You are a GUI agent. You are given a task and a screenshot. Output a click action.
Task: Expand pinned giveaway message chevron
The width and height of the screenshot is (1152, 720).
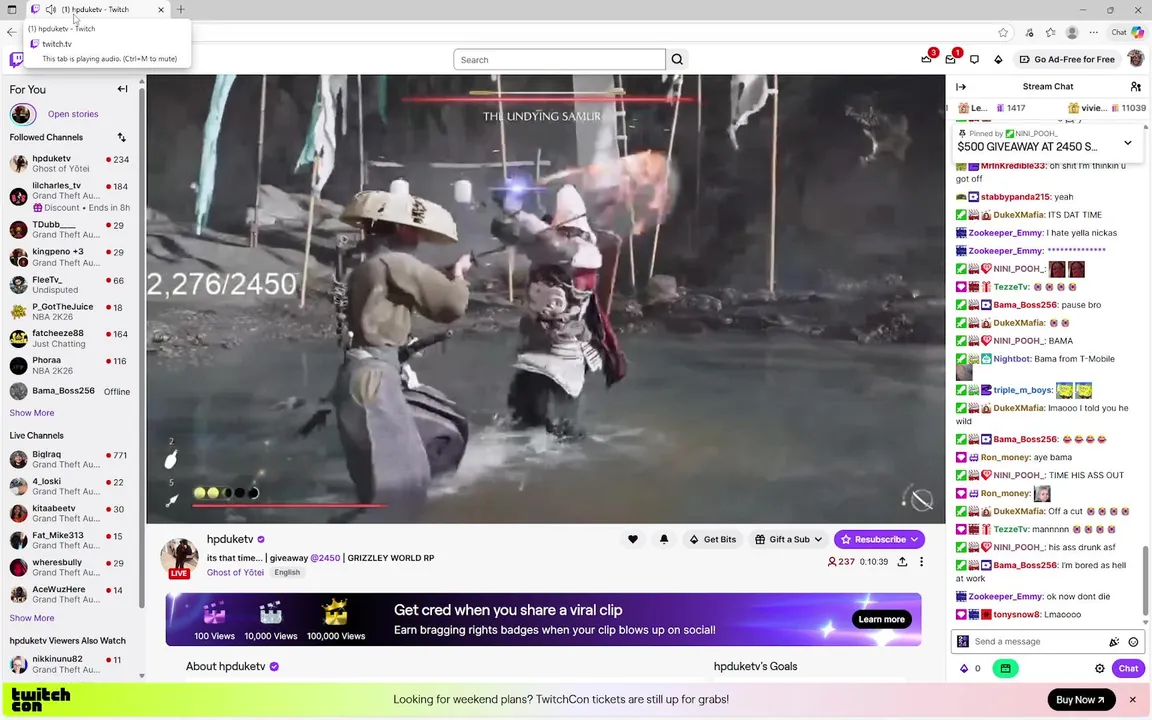click(x=1128, y=143)
